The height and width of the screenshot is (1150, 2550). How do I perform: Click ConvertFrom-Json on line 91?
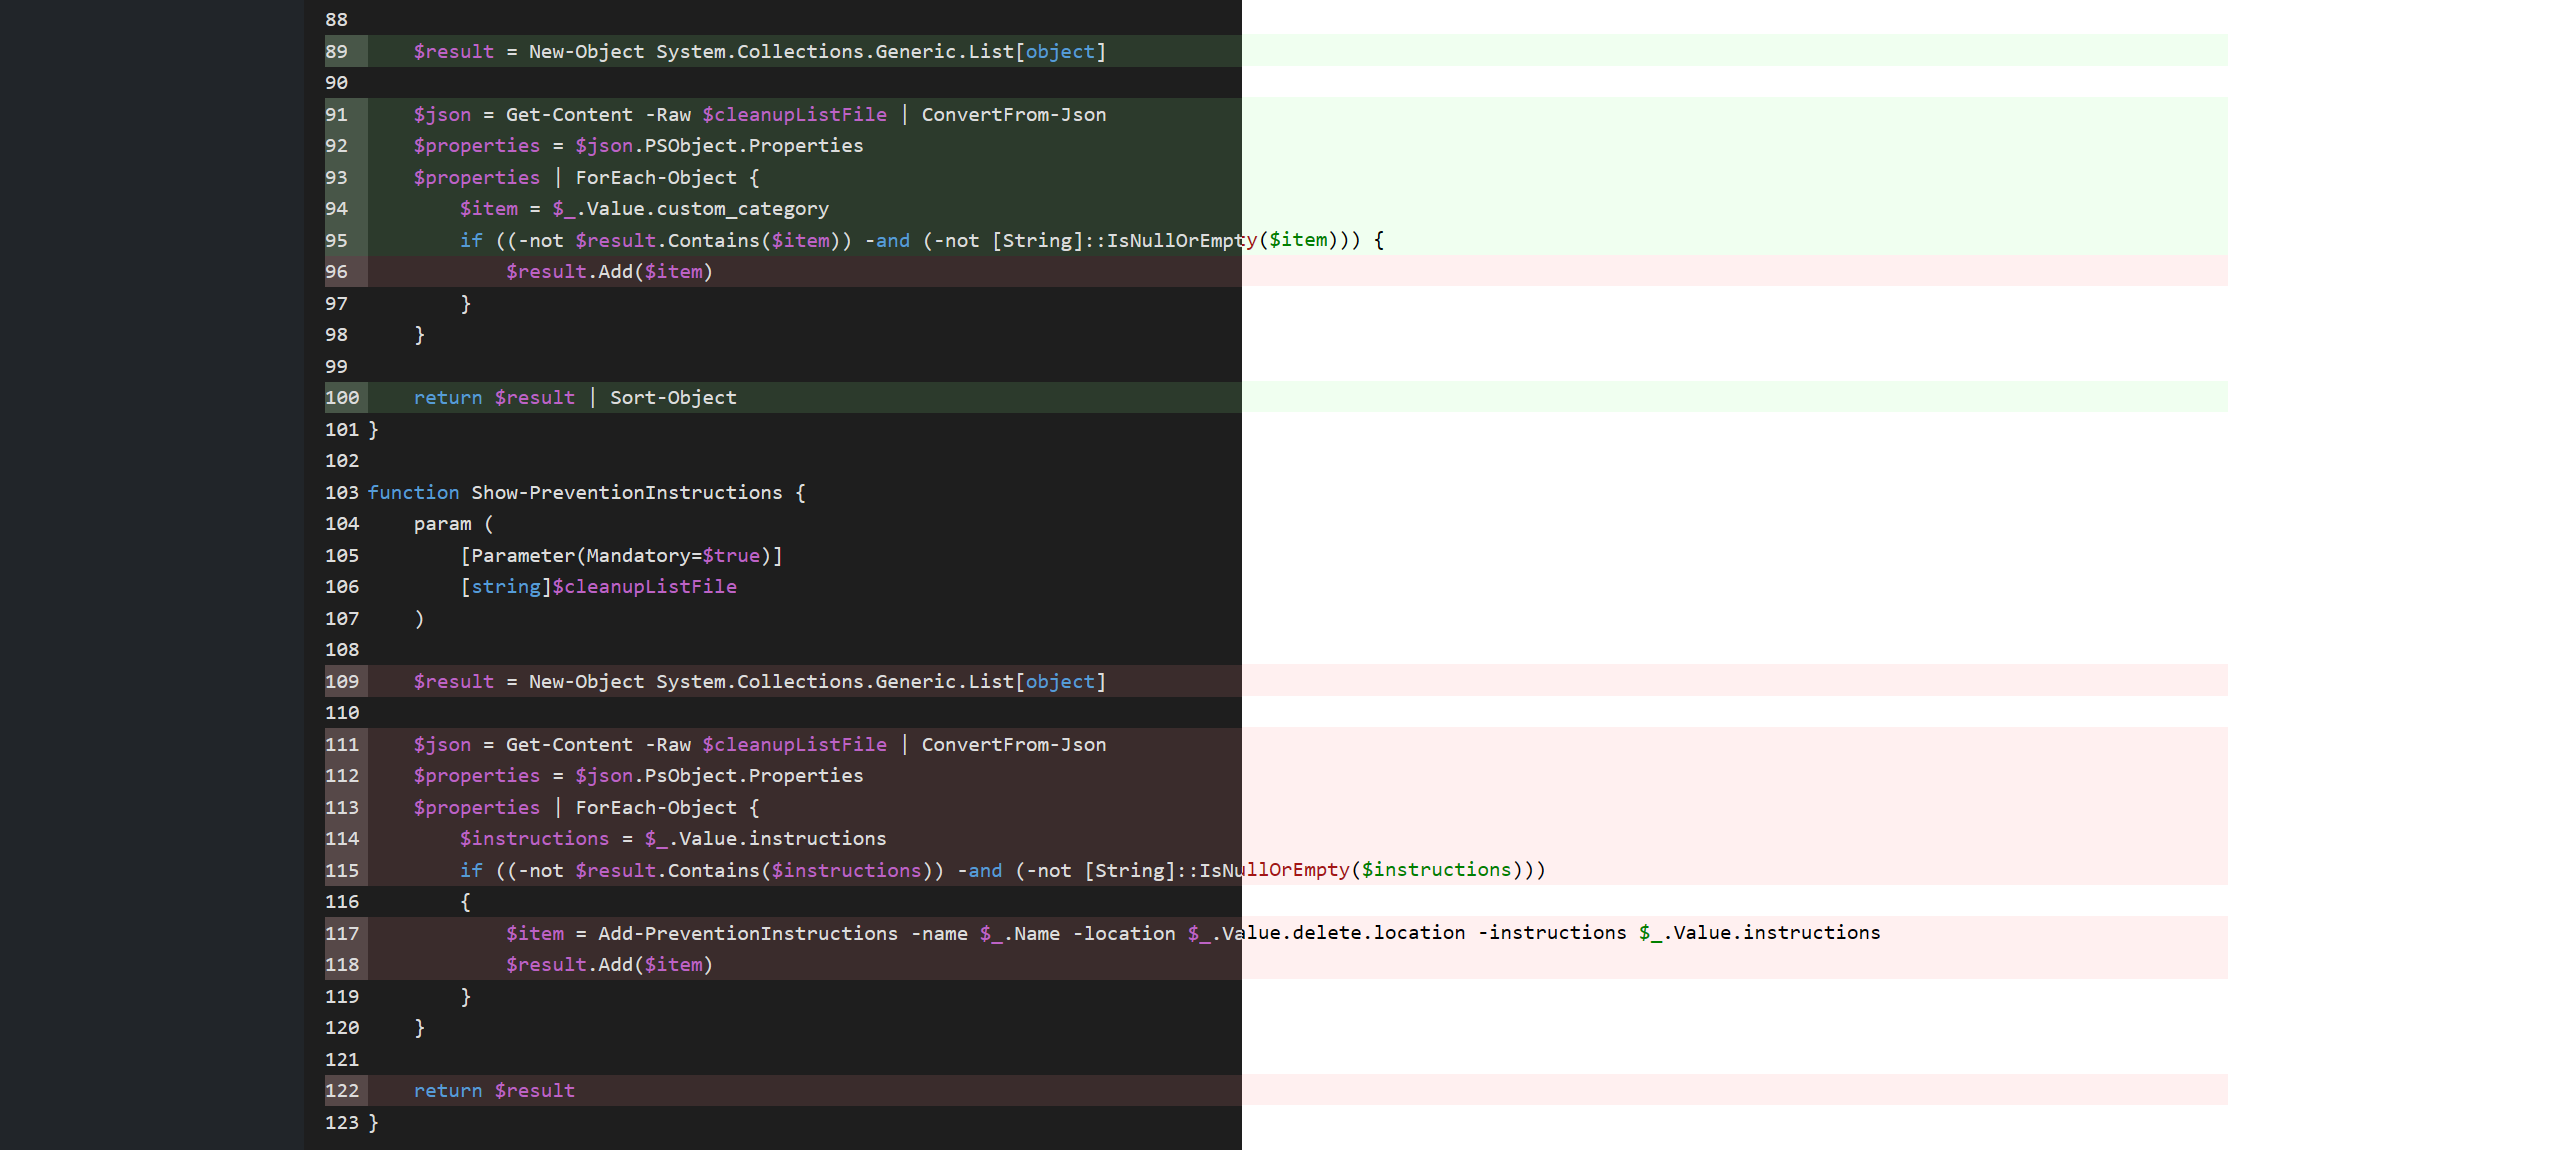point(1013,114)
